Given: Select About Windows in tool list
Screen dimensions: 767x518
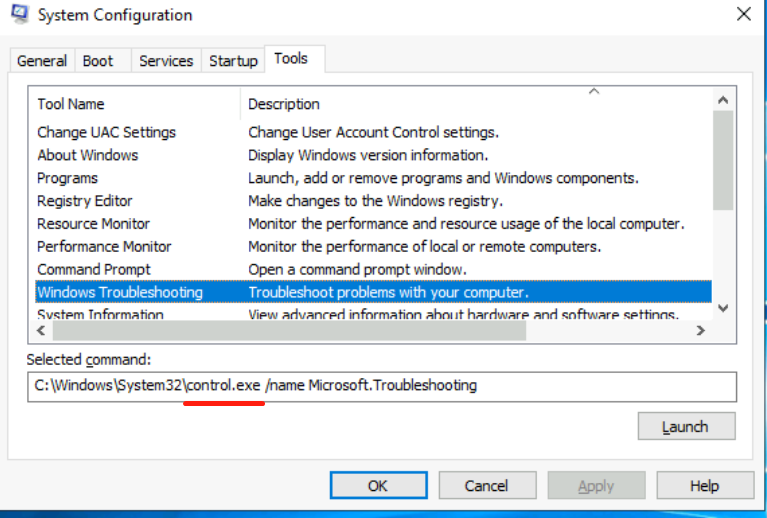Looking at the screenshot, I should tap(88, 155).
